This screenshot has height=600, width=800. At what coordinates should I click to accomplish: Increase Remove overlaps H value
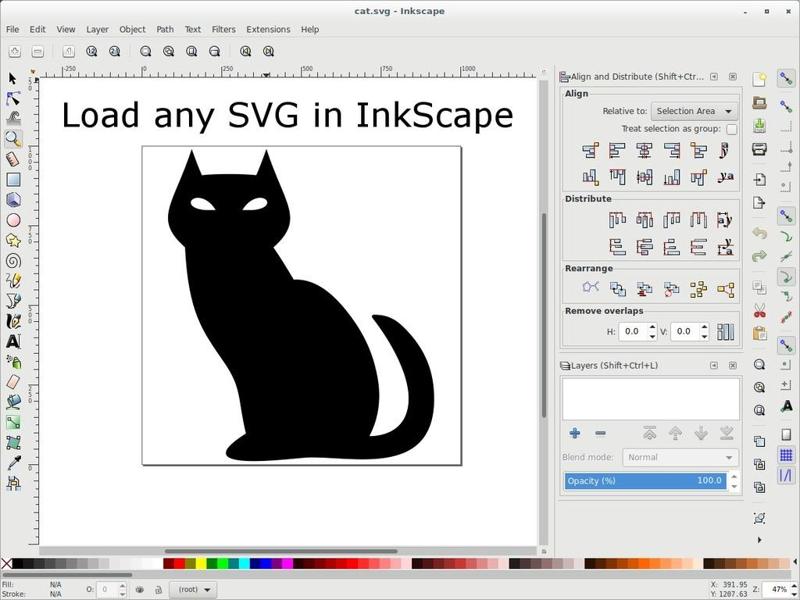(x=652, y=327)
